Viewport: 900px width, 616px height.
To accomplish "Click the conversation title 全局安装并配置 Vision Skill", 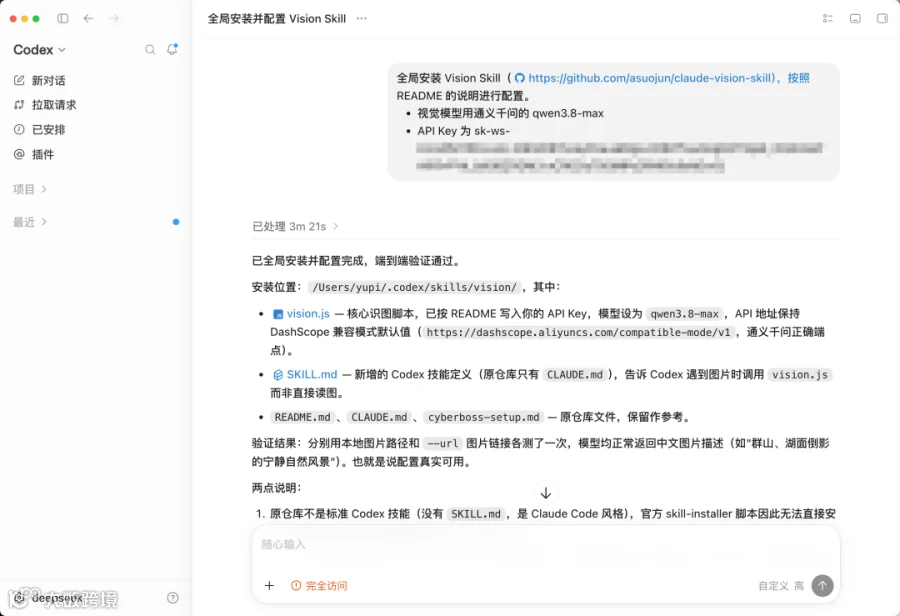I will (277, 18).
